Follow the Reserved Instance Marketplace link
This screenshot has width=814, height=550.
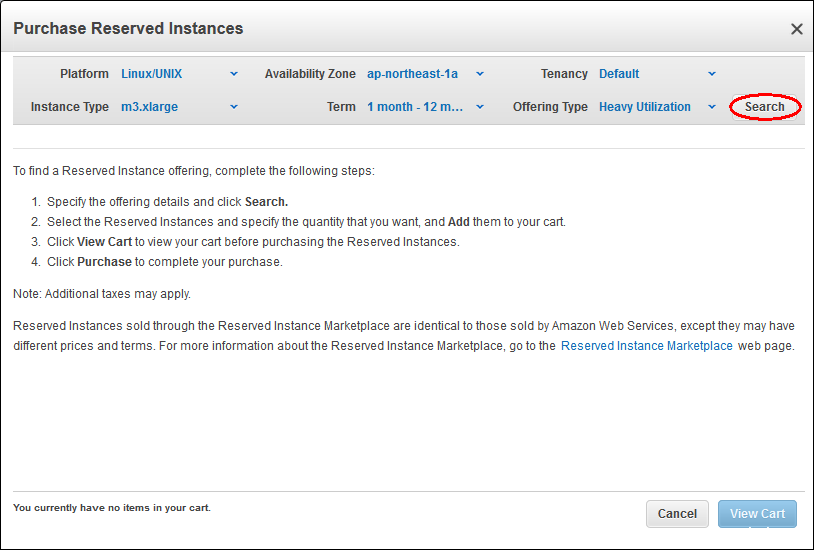[x=646, y=346]
